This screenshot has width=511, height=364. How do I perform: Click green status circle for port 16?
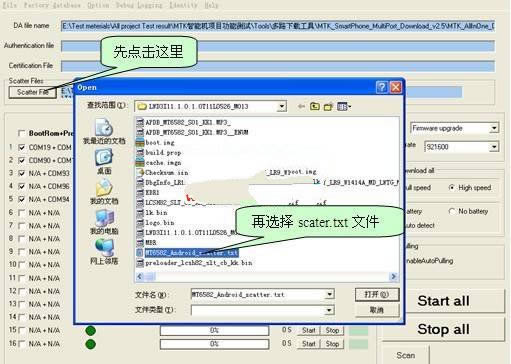(90, 344)
